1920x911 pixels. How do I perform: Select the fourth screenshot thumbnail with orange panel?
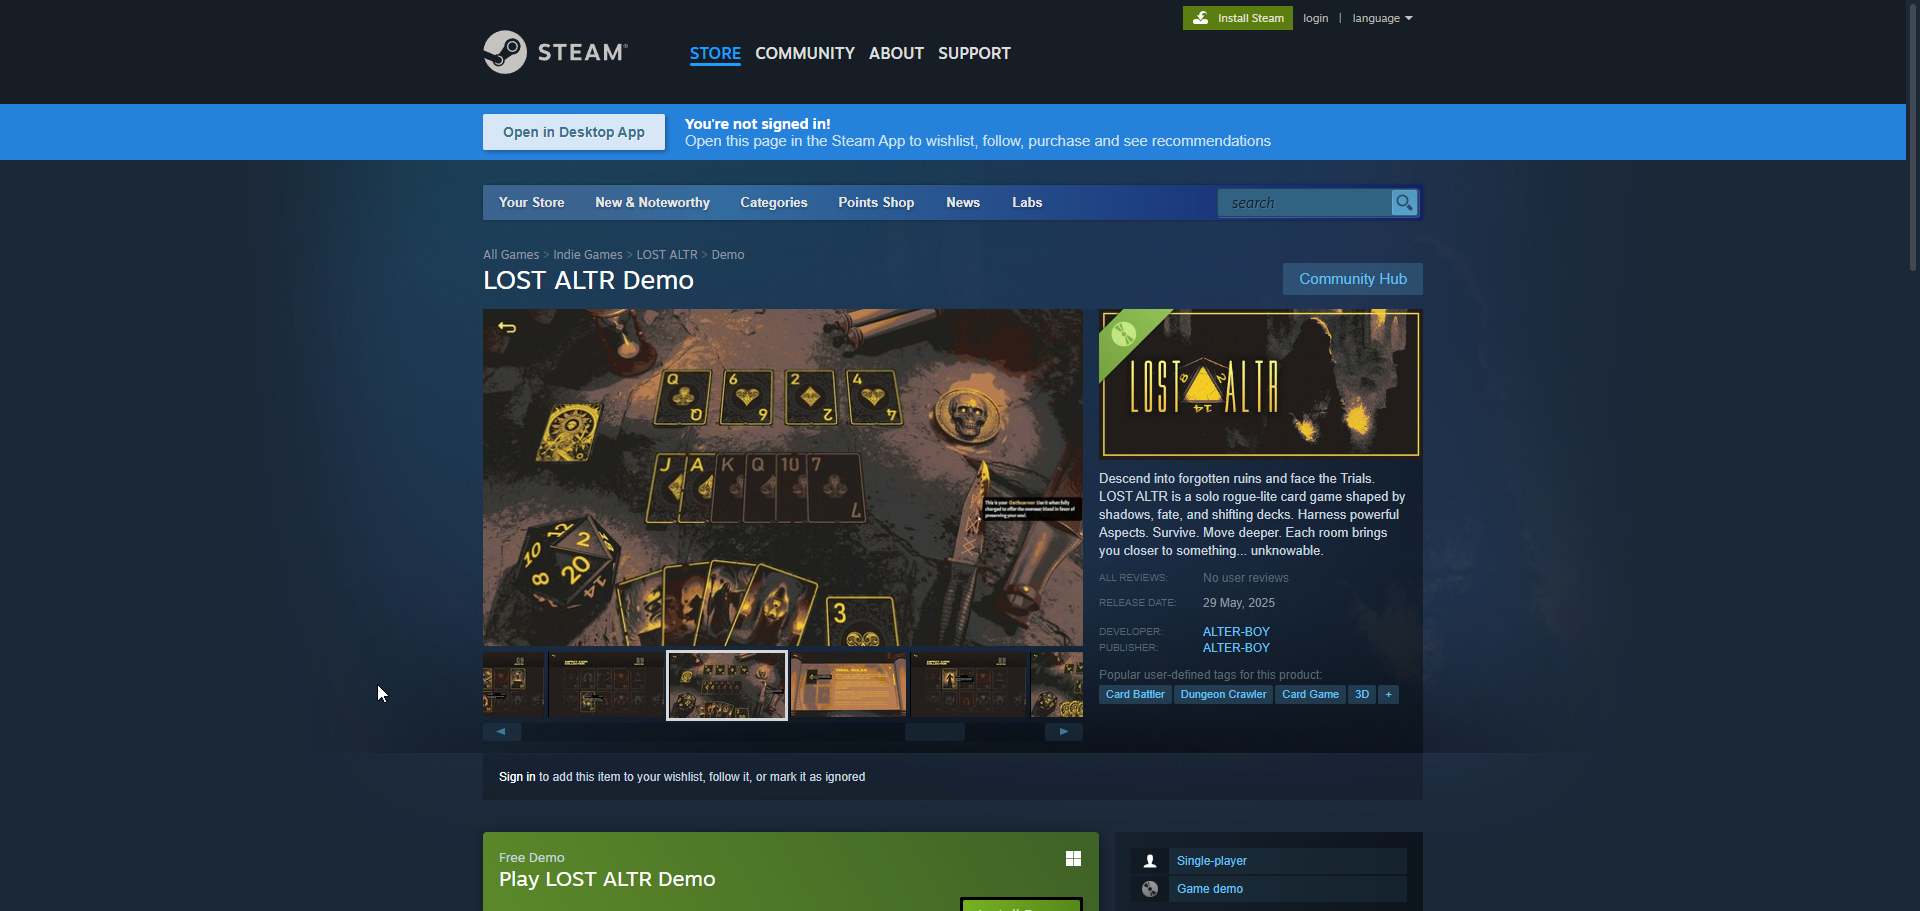click(848, 685)
